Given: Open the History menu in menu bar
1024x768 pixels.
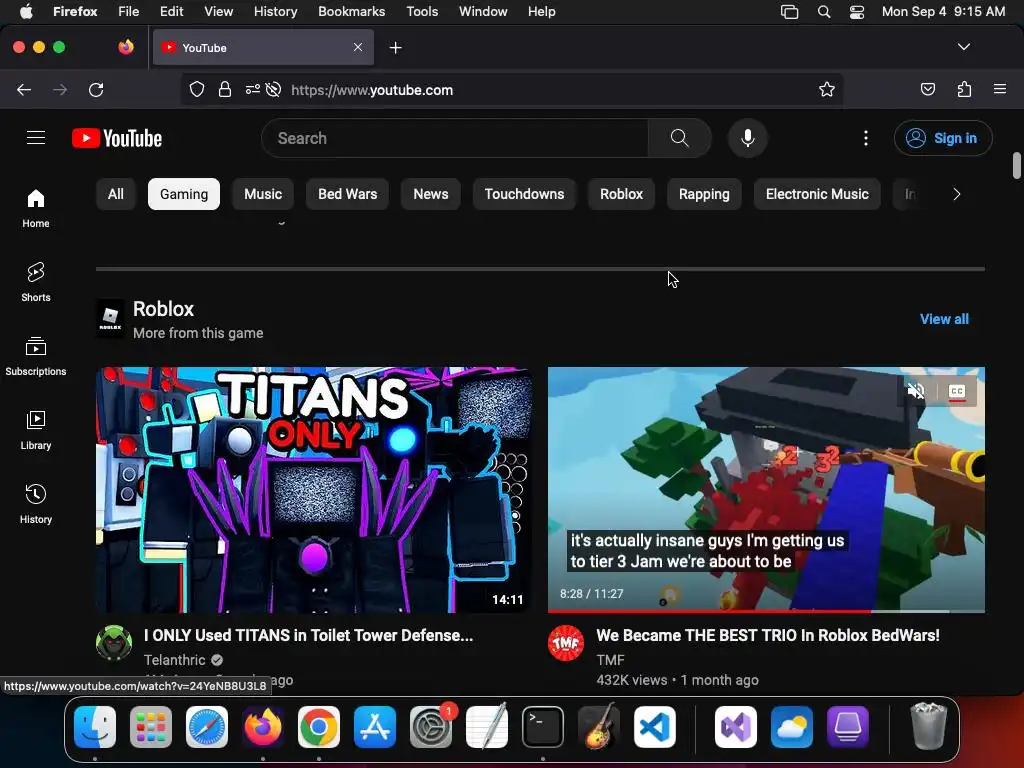Looking at the screenshot, I should [x=275, y=11].
